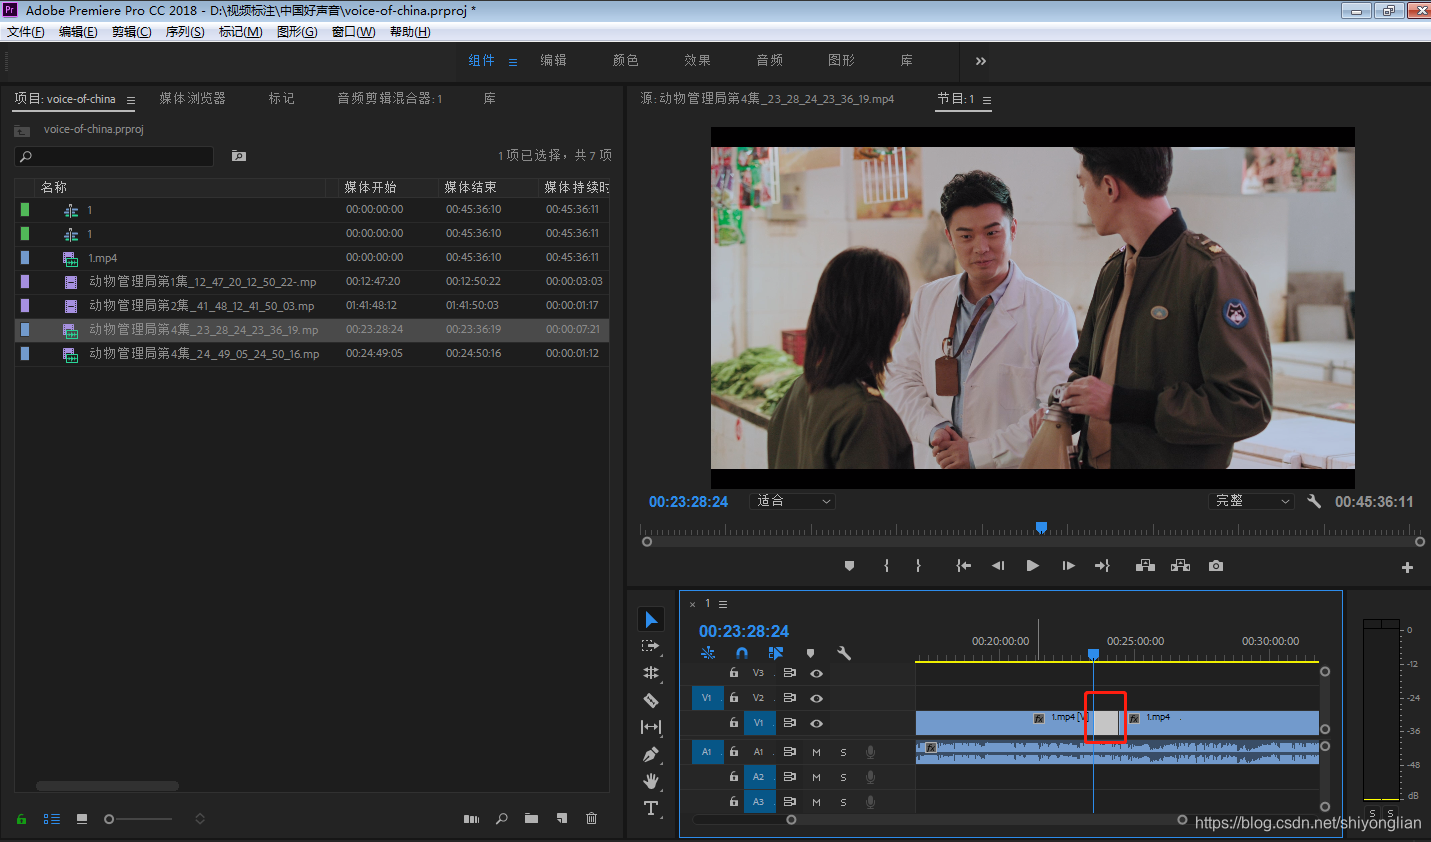
Task: Toggle V1 track output eye
Action: coord(816,723)
